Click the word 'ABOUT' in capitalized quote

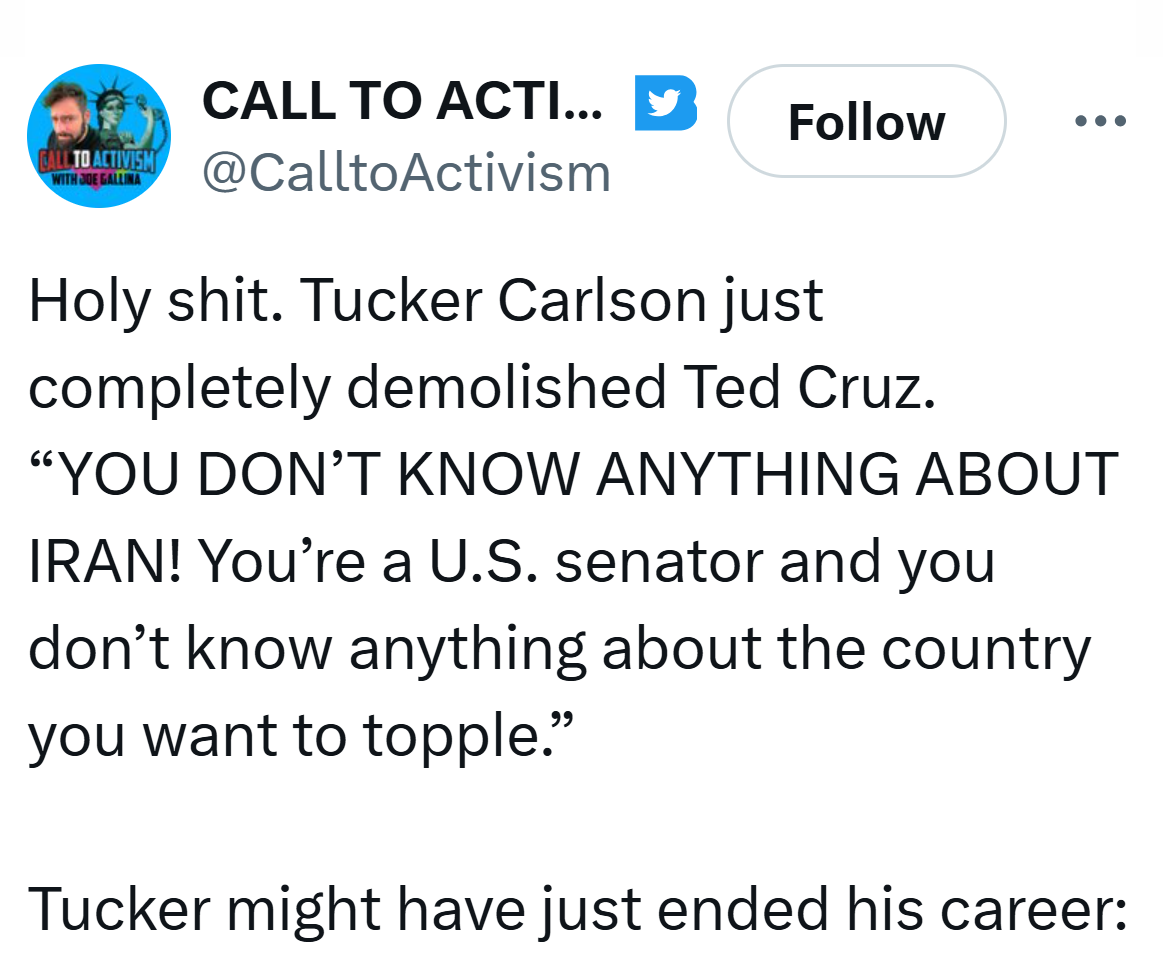[x=1017, y=474]
